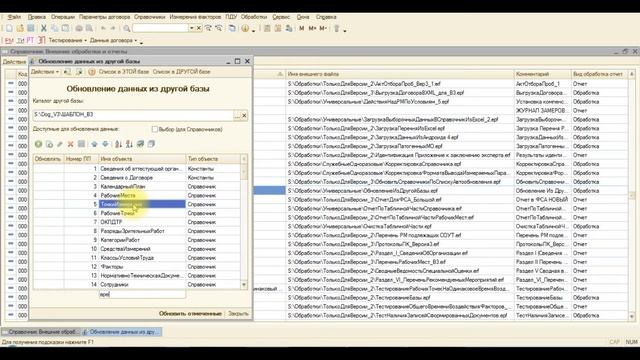Select the КлассыУсловийТруда row
Image resolution: width=640 pixels, height=360 pixels.
(x=137, y=258)
